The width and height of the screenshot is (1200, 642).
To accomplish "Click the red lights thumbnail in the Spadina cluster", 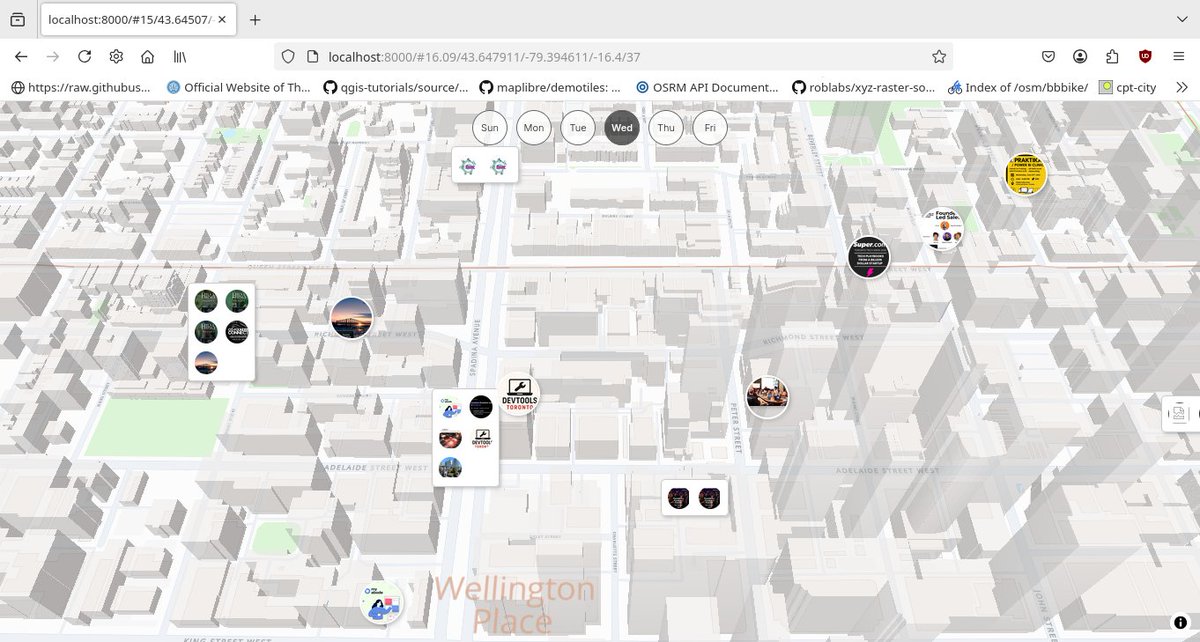I will click(x=450, y=437).
